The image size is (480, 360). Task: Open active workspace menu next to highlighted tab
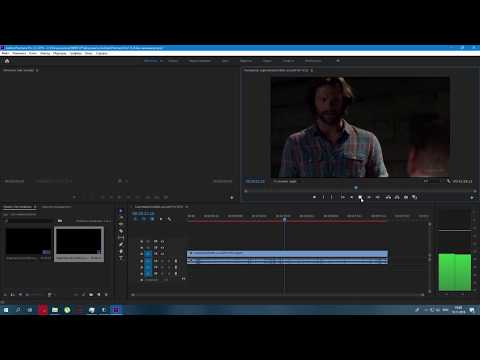(162, 61)
